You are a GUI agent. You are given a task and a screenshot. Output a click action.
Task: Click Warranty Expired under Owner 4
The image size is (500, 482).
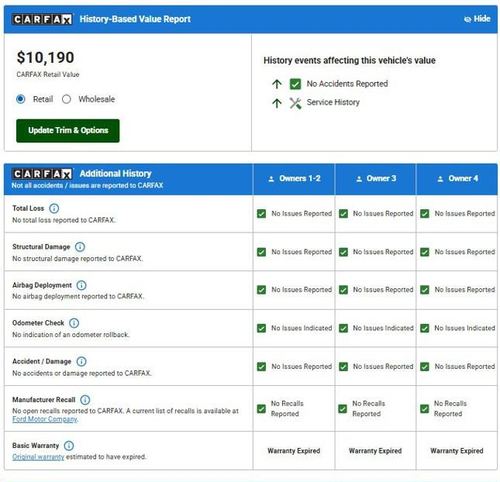pyautogui.click(x=457, y=451)
